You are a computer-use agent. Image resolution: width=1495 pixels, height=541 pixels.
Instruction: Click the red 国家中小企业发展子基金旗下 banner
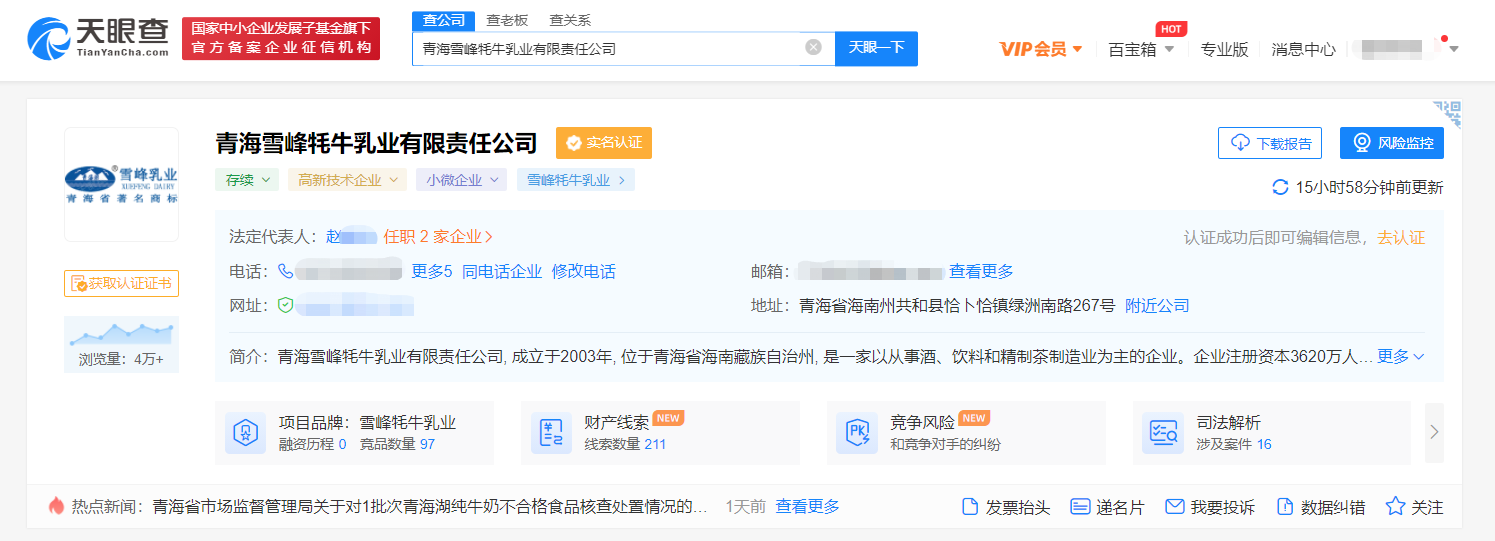click(281, 38)
